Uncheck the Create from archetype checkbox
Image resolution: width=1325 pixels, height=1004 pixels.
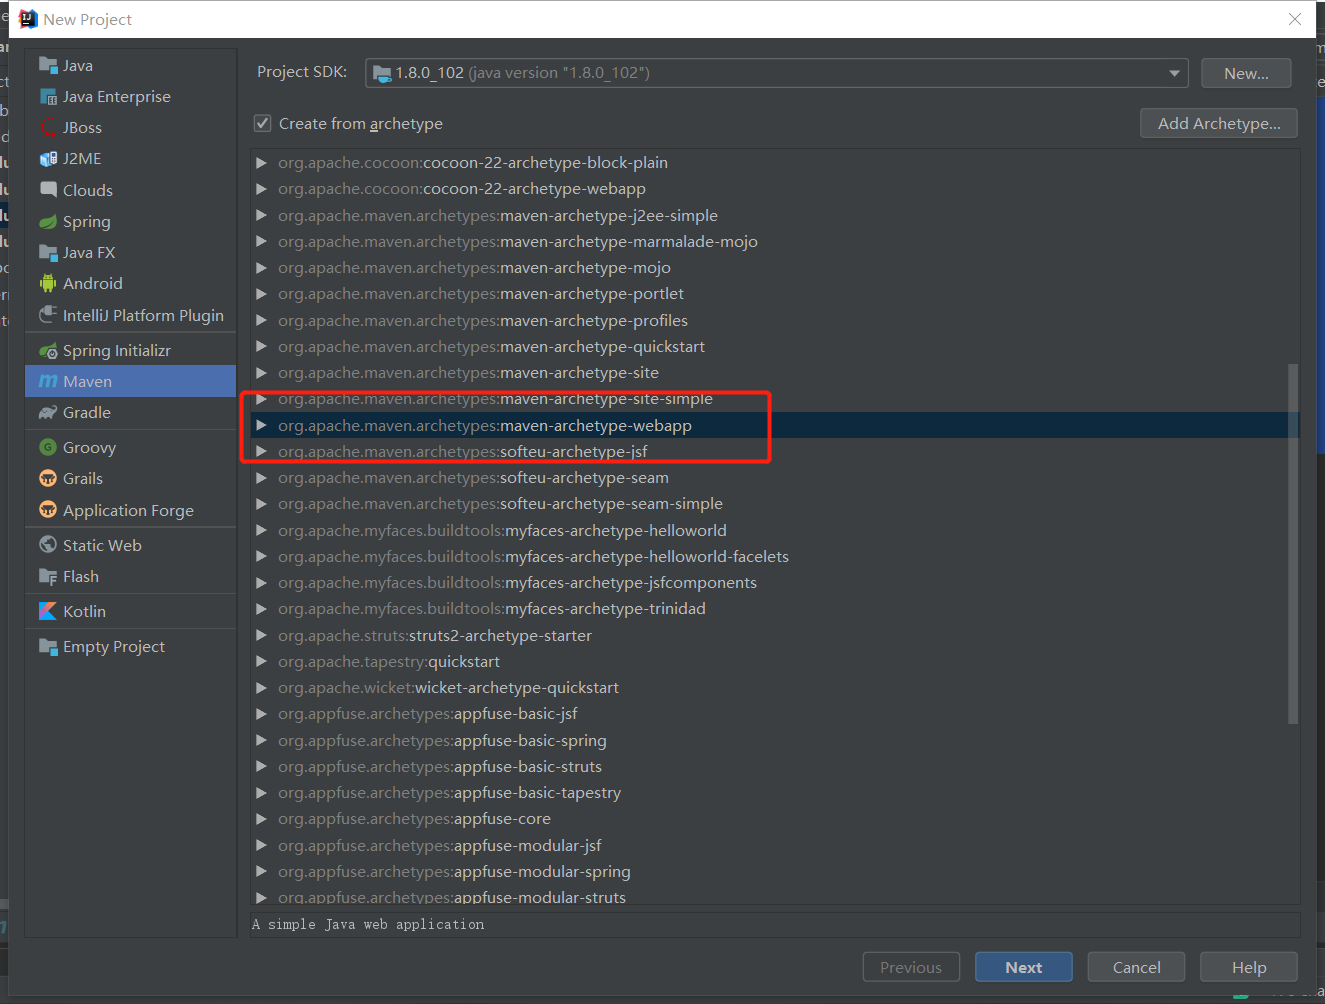pos(263,124)
